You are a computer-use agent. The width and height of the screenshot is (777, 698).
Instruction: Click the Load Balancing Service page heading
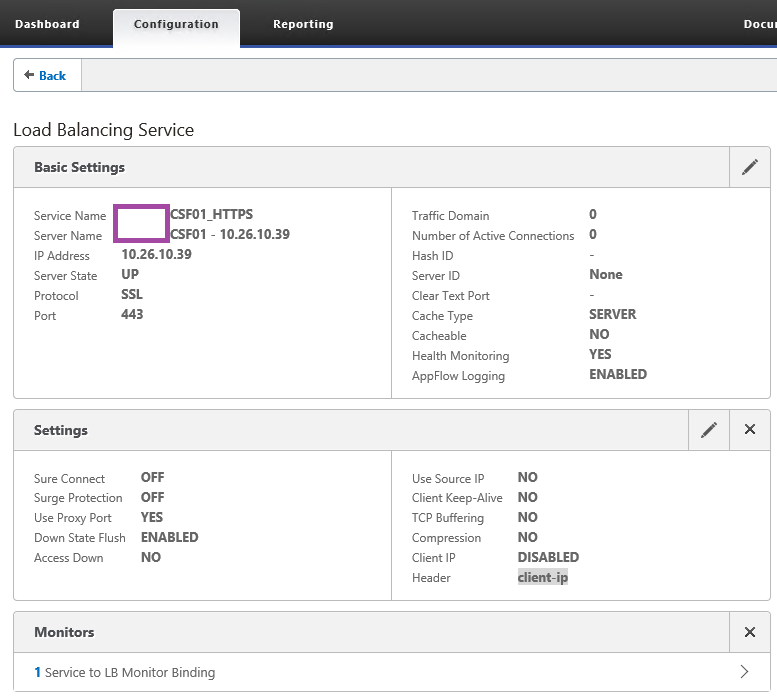pos(103,130)
